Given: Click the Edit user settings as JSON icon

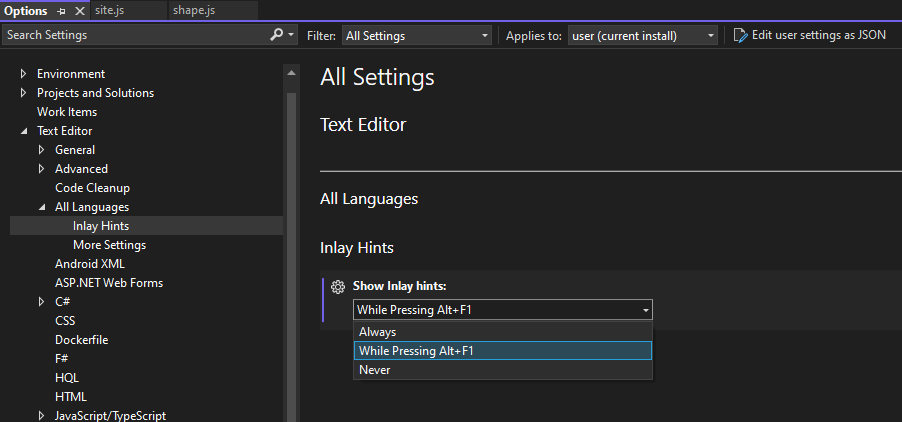Looking at the screenshot, I should pyautogui.click(x=740, y=35).
